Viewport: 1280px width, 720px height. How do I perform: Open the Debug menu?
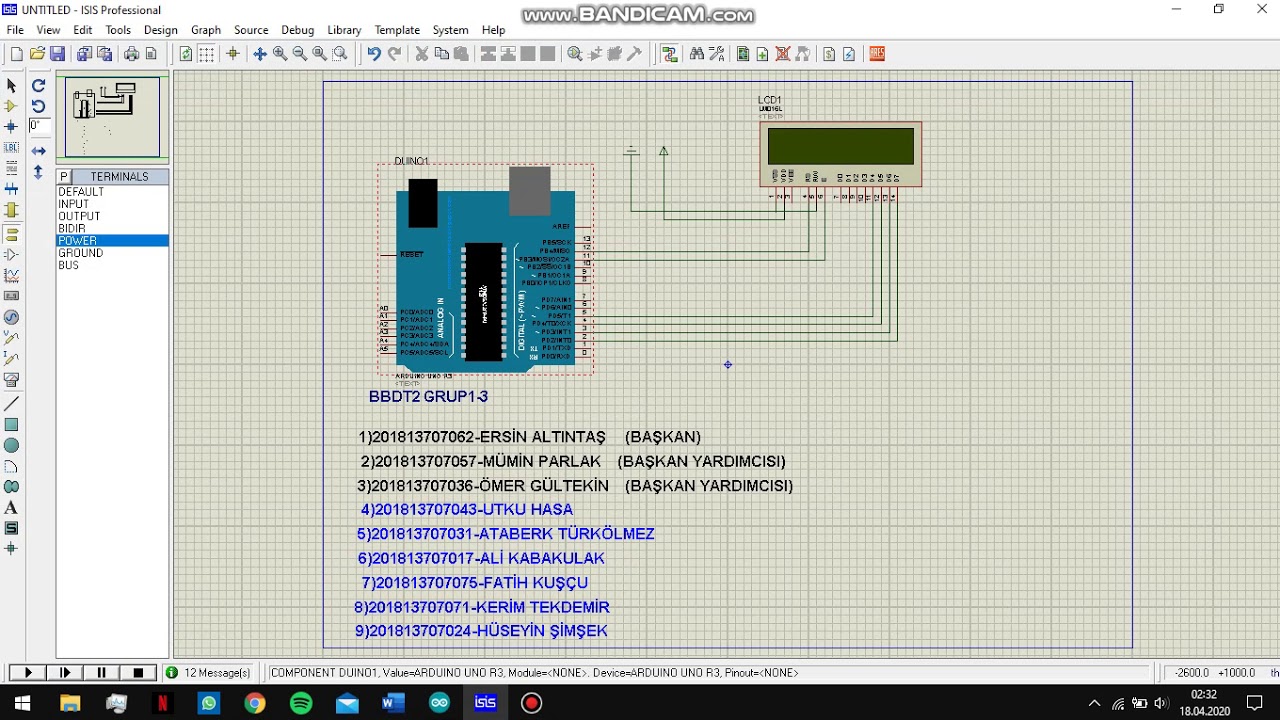[x=297, y=30]
